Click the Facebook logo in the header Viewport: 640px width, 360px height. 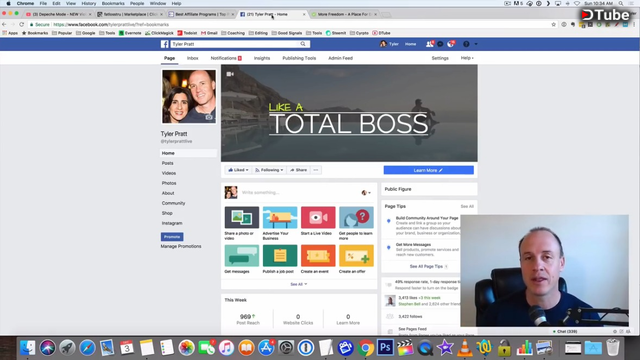pyautogui.click(x=164, y=44)
